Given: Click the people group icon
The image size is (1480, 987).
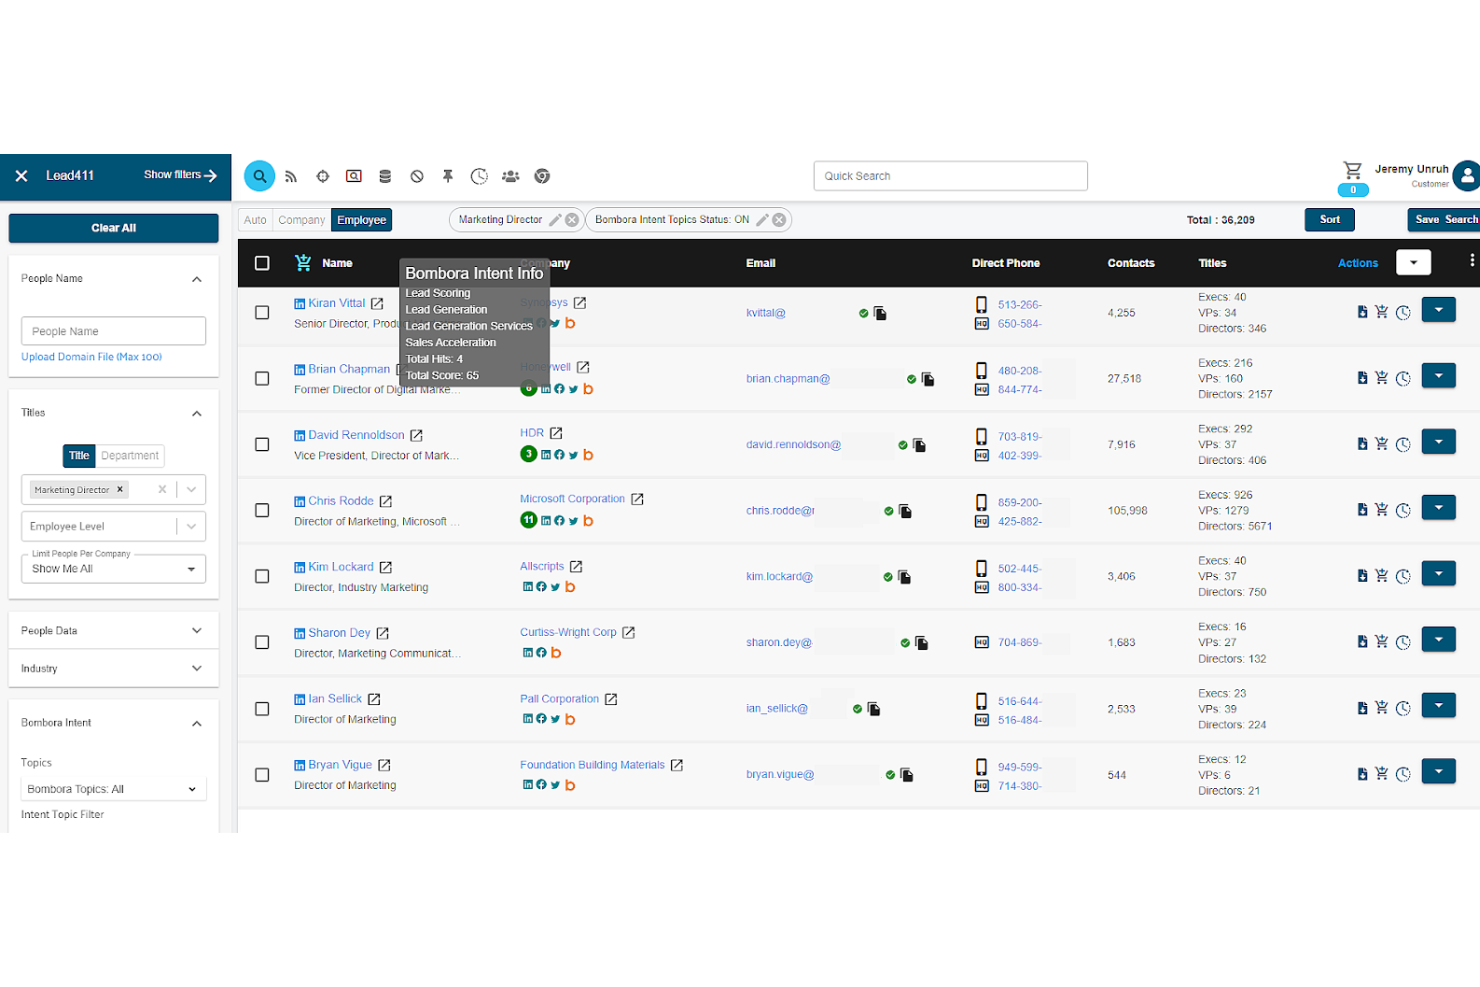Looking at the screenshot, I should 511,176.
